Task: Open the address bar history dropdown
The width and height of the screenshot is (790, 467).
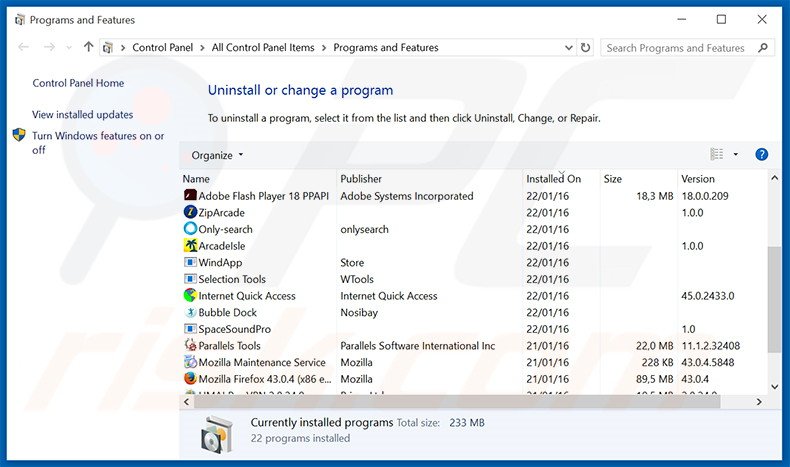Action: tap(569, 47)
